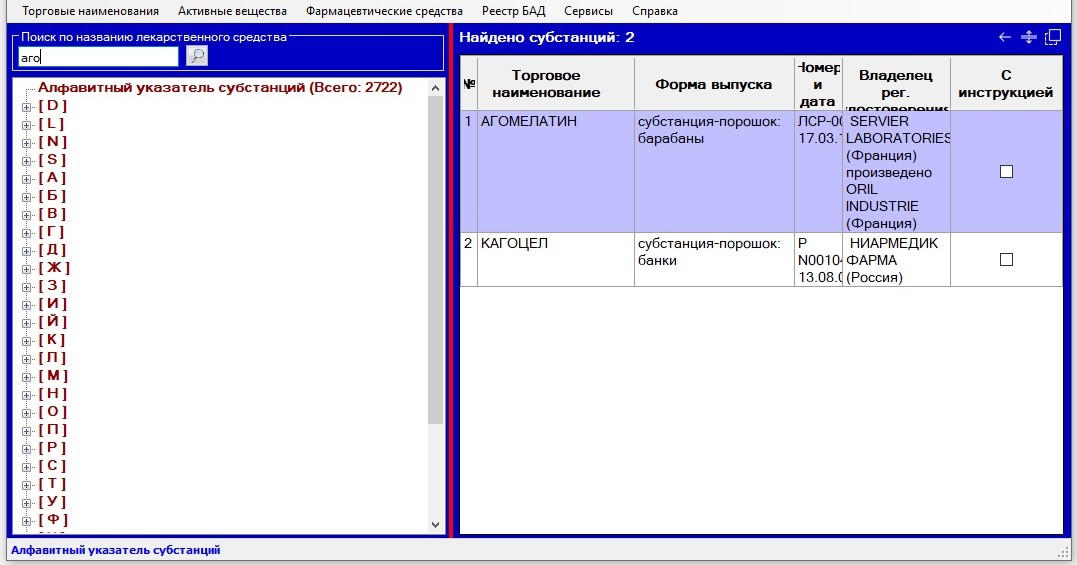Click the magnifier search button
1077x565 pixels.
(197, 56)
